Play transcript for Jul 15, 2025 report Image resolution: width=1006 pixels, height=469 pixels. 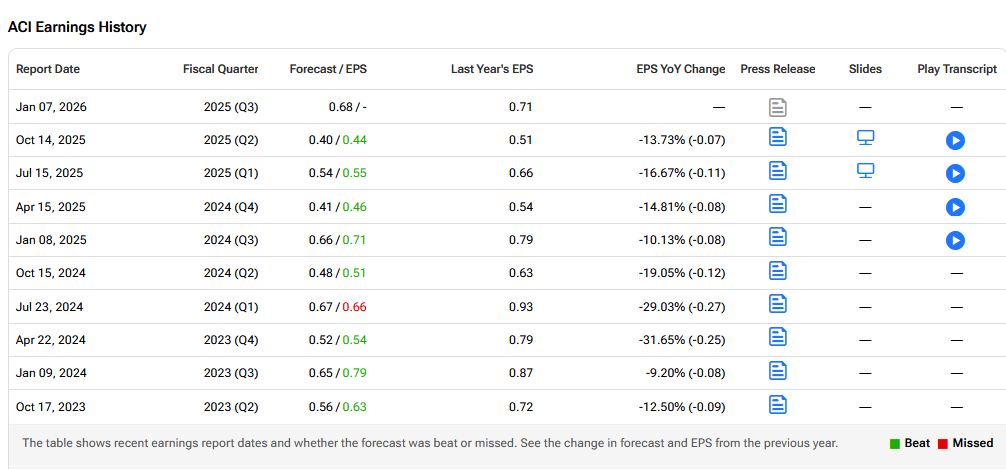(x=955, y=173)
